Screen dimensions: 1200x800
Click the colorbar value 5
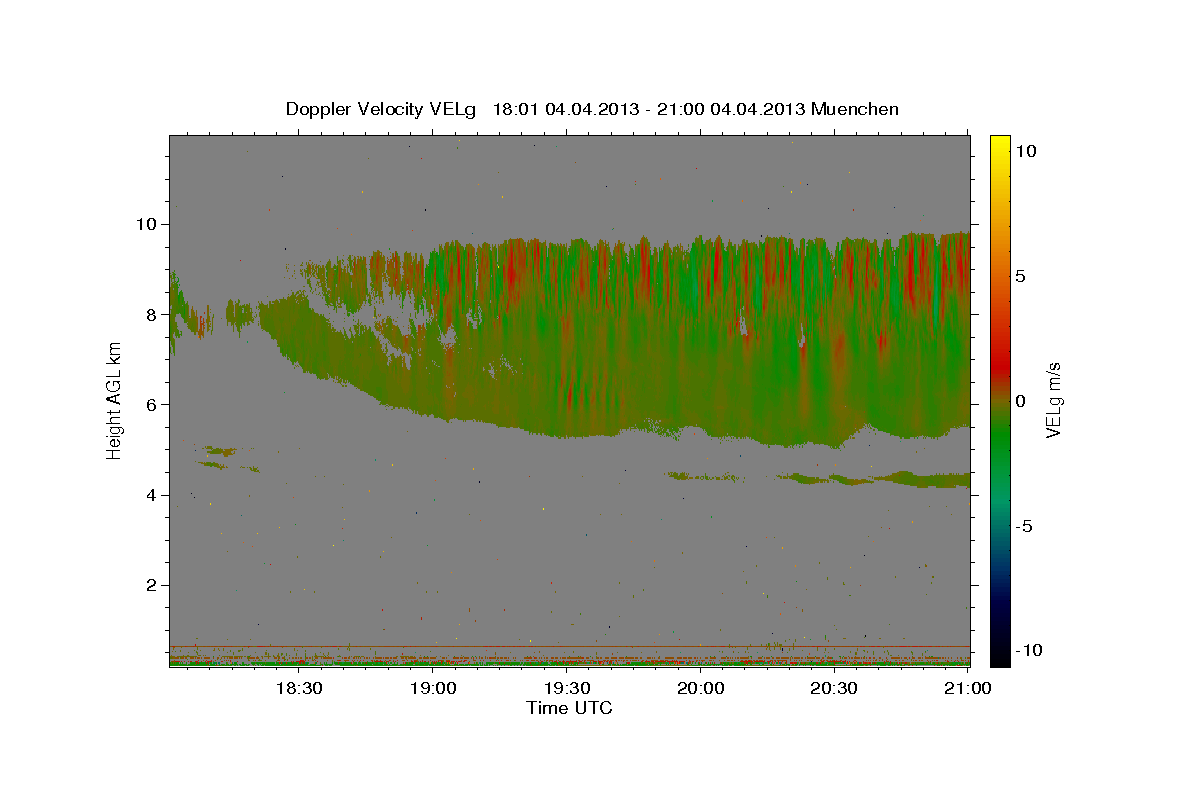point(1023,276)
